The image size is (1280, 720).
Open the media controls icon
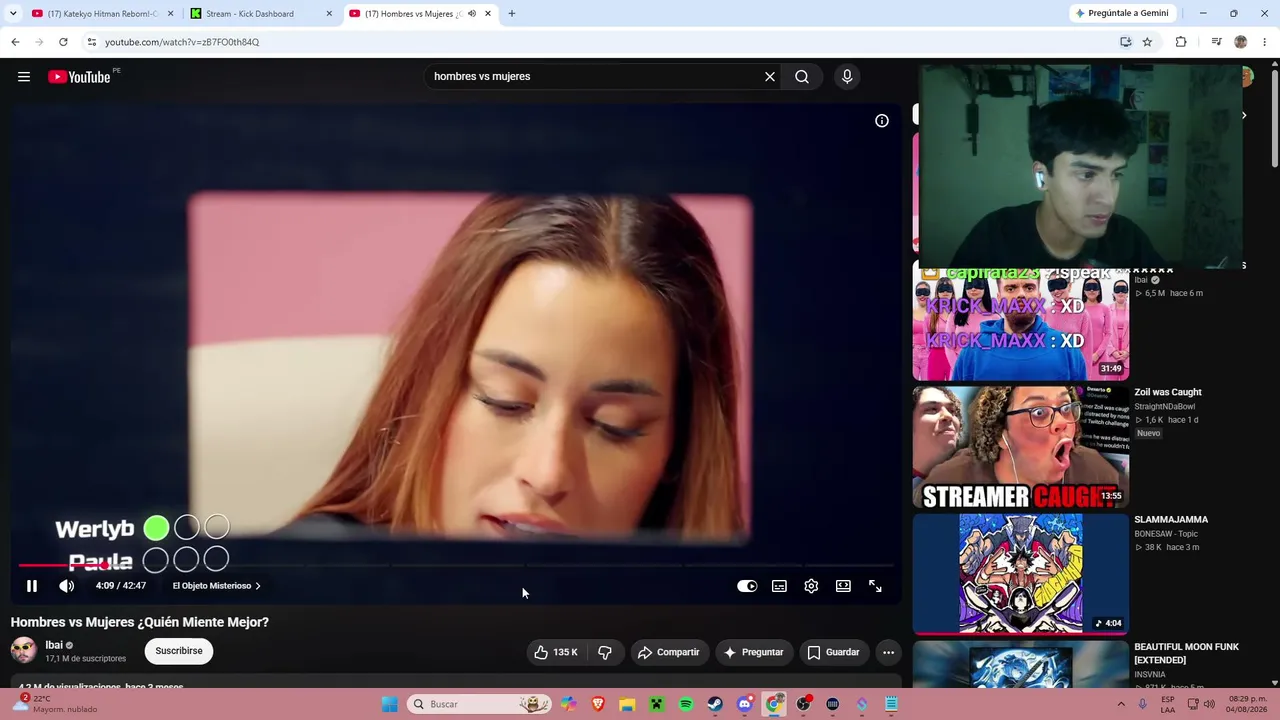pyautogui.click(x=1216, y=42)
